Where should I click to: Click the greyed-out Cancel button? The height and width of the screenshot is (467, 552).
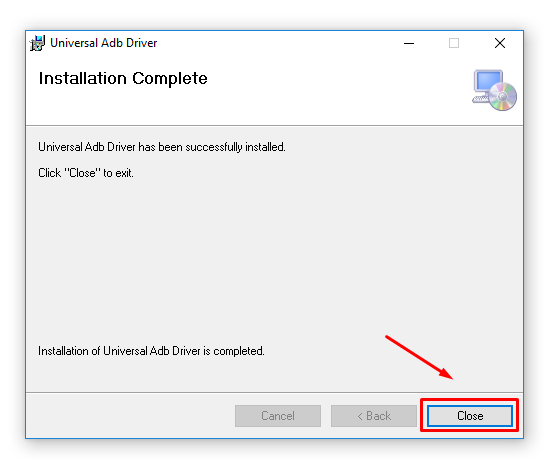click(x=278, y=416)
